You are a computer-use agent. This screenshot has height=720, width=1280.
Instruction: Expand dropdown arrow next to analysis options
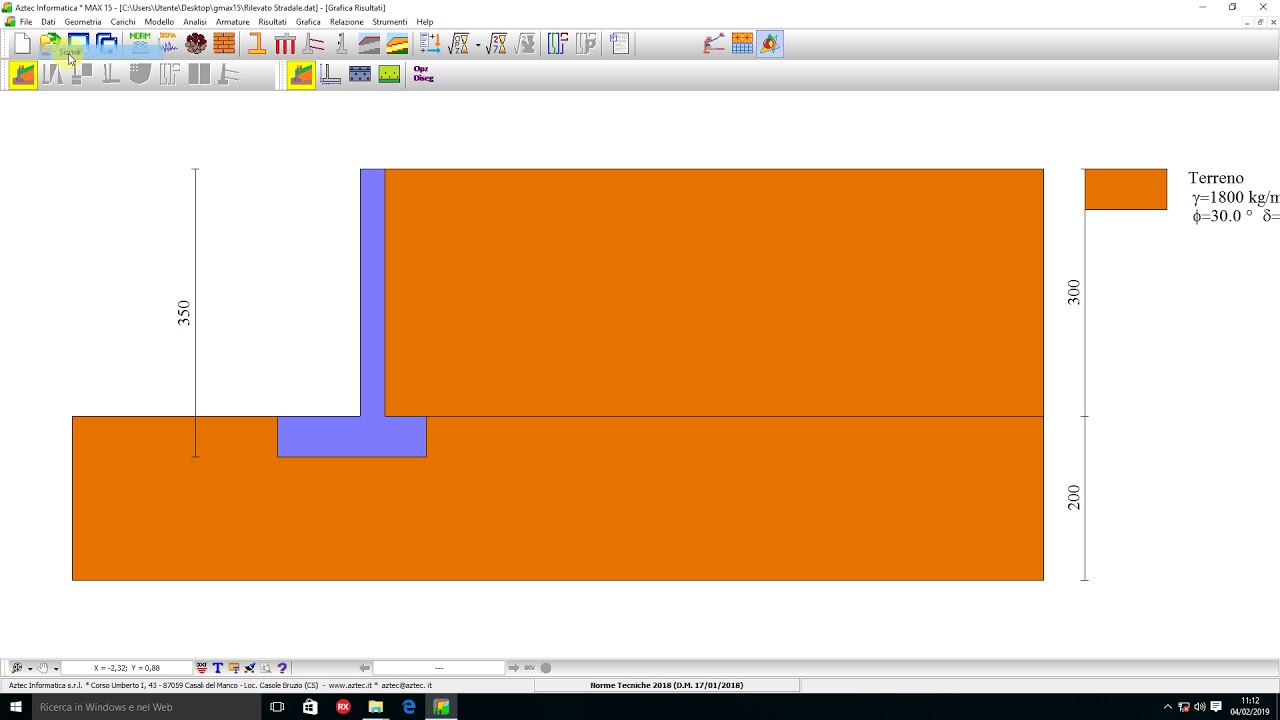(x=478, y=46)
